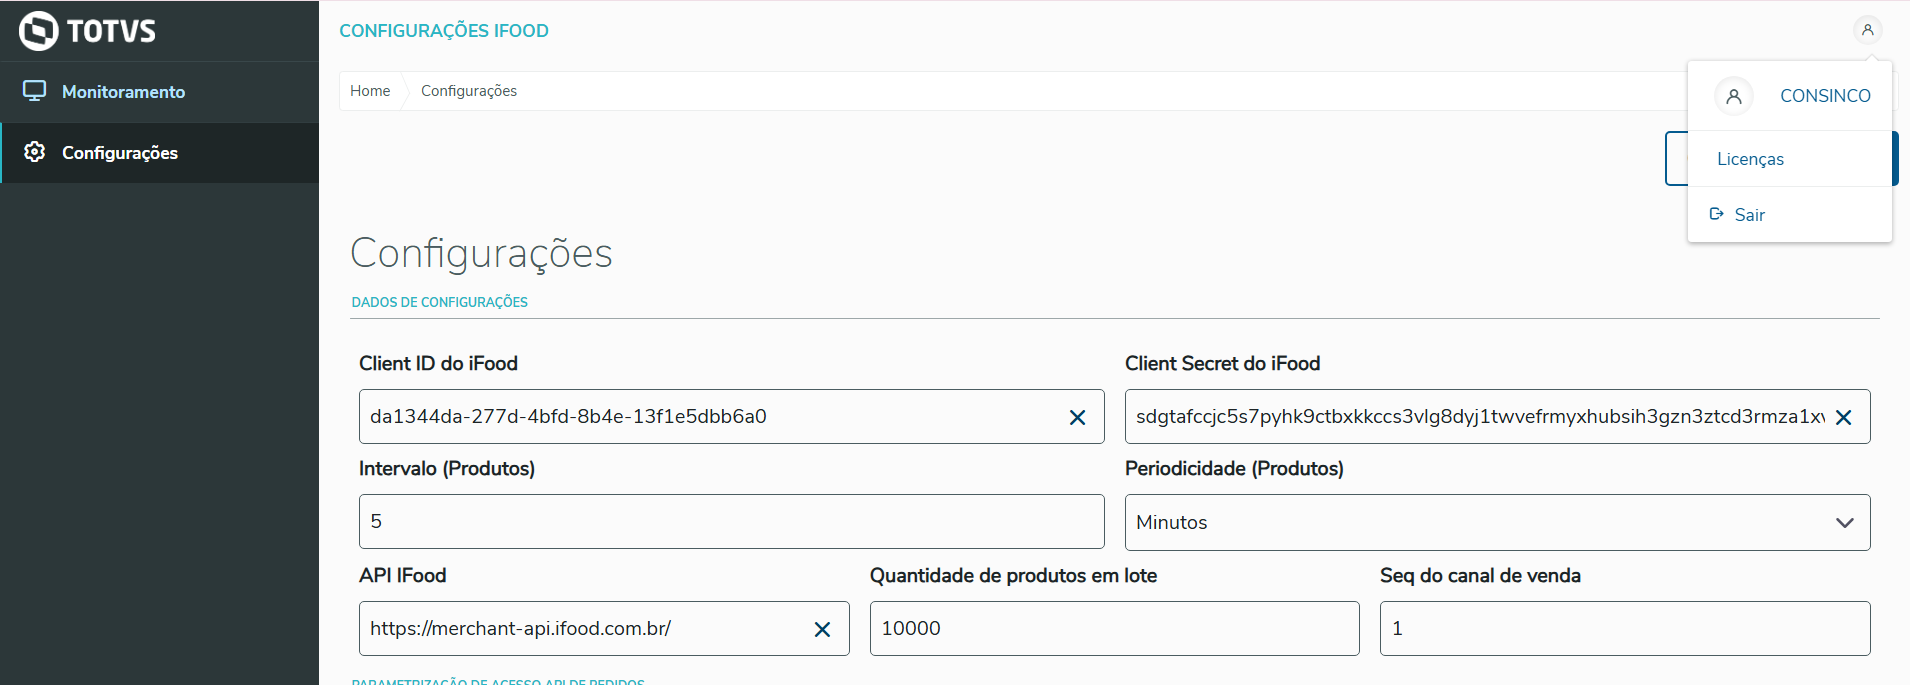Screen dimensions: 1910x685
Task: Clear the Client Secret do iFood field
Action: click(1843, 417)
